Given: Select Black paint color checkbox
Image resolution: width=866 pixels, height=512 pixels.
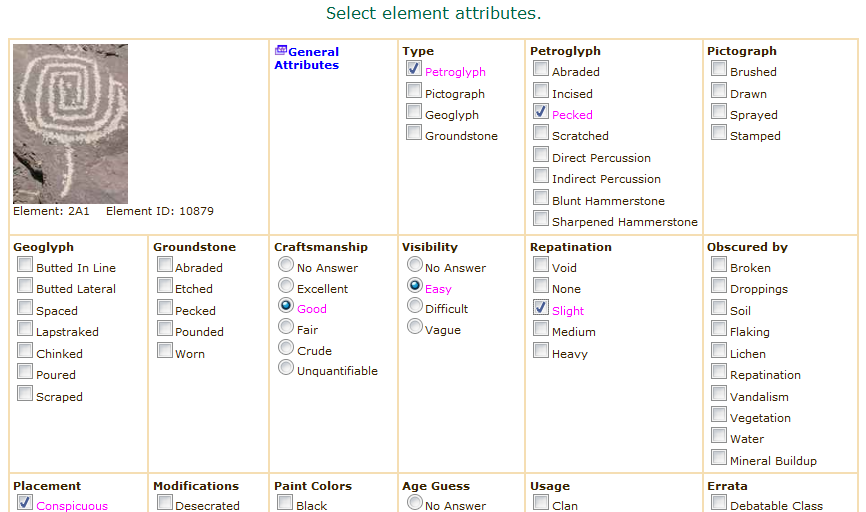Looking at the screenshot, I should pos(285,503).
